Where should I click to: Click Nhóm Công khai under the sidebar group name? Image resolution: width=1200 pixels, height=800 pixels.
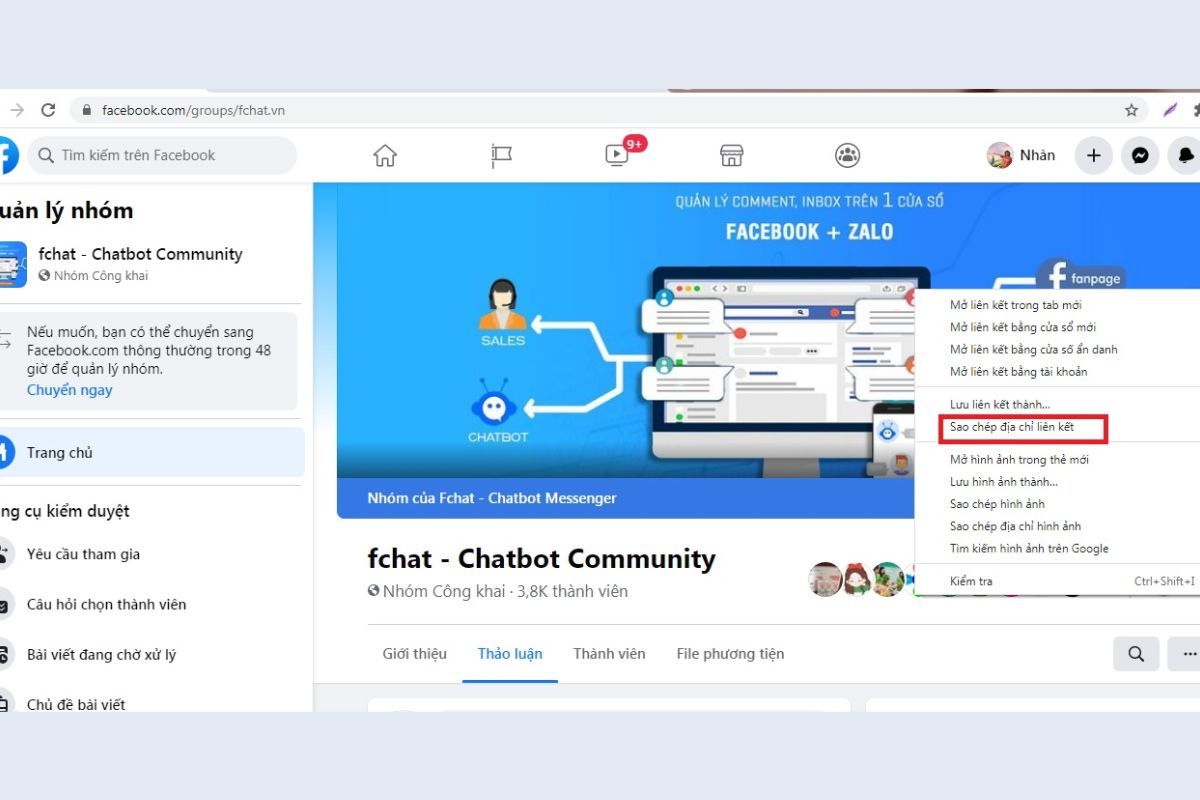pos(101,276)
